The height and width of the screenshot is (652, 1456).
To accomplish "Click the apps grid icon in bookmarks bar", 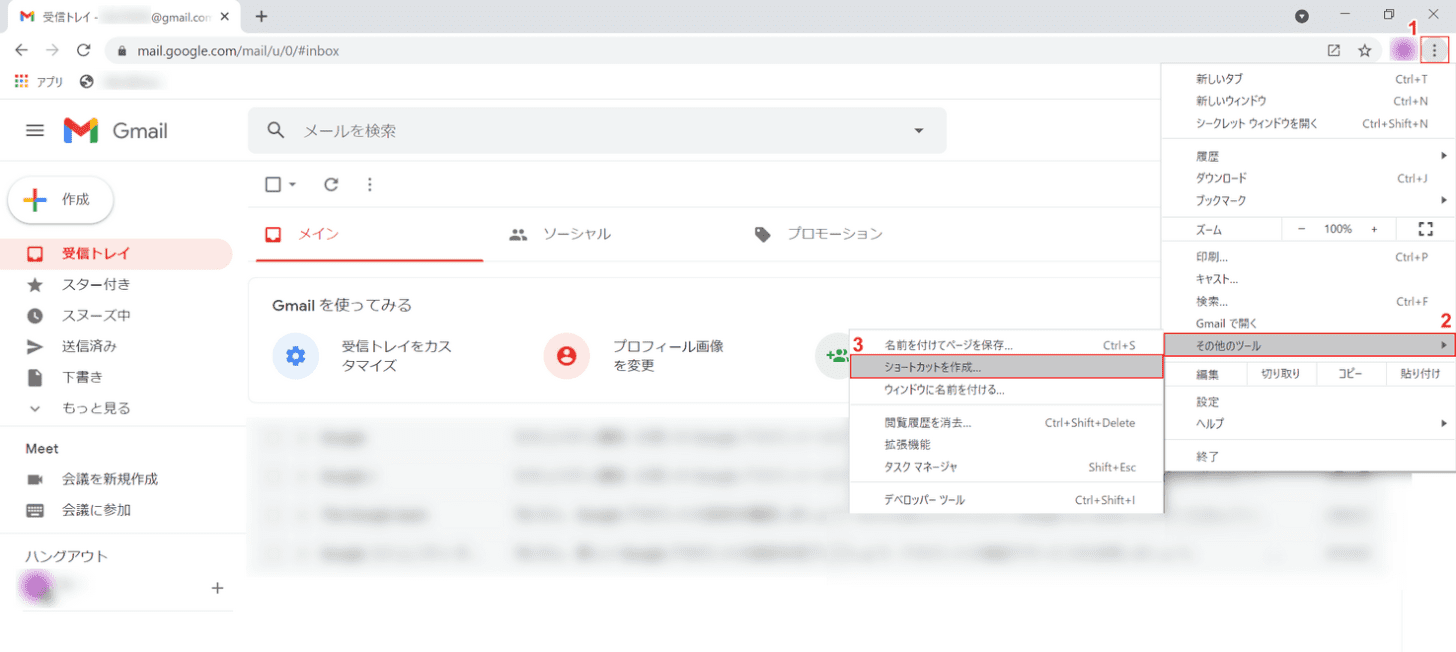I will coord(21,82).
